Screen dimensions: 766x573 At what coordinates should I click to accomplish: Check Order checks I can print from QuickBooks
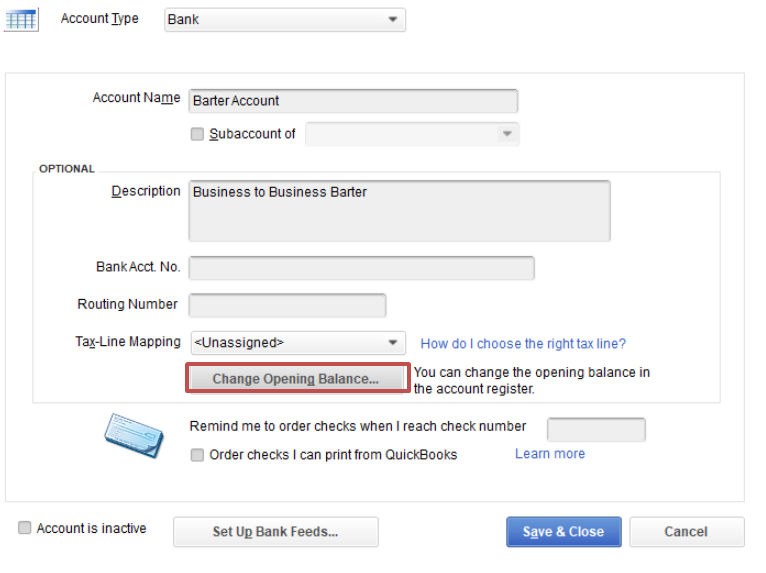click(197, 455)
